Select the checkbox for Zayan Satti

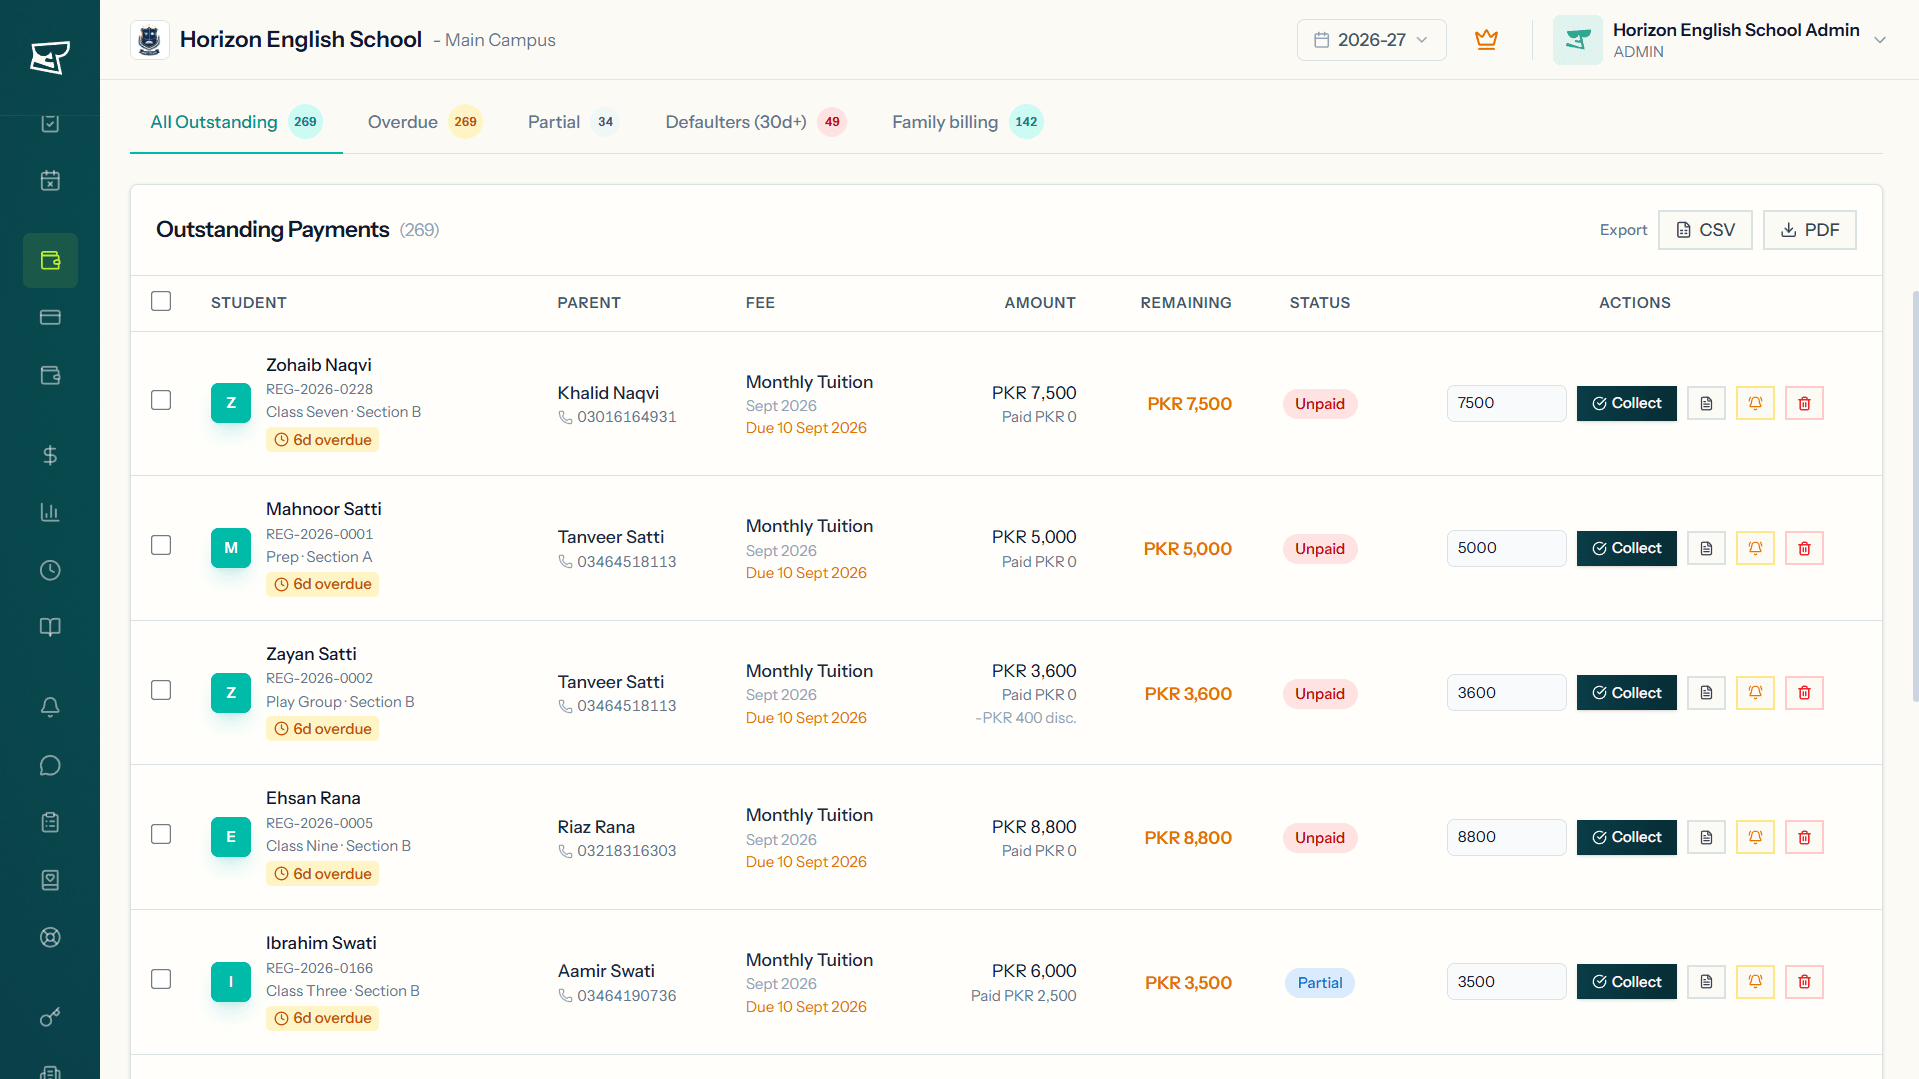click(161, 690)
